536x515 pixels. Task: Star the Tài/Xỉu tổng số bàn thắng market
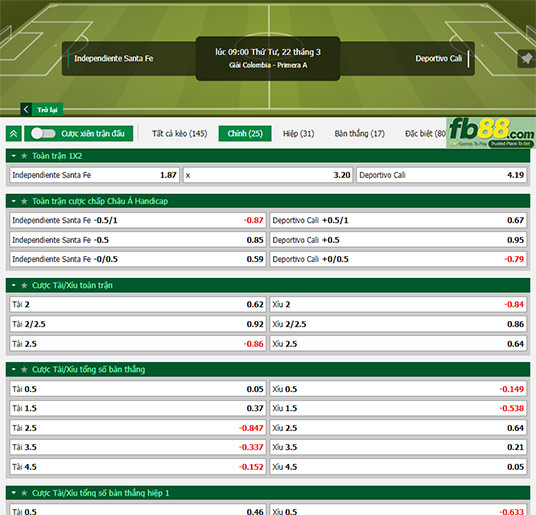coord(24,369)
